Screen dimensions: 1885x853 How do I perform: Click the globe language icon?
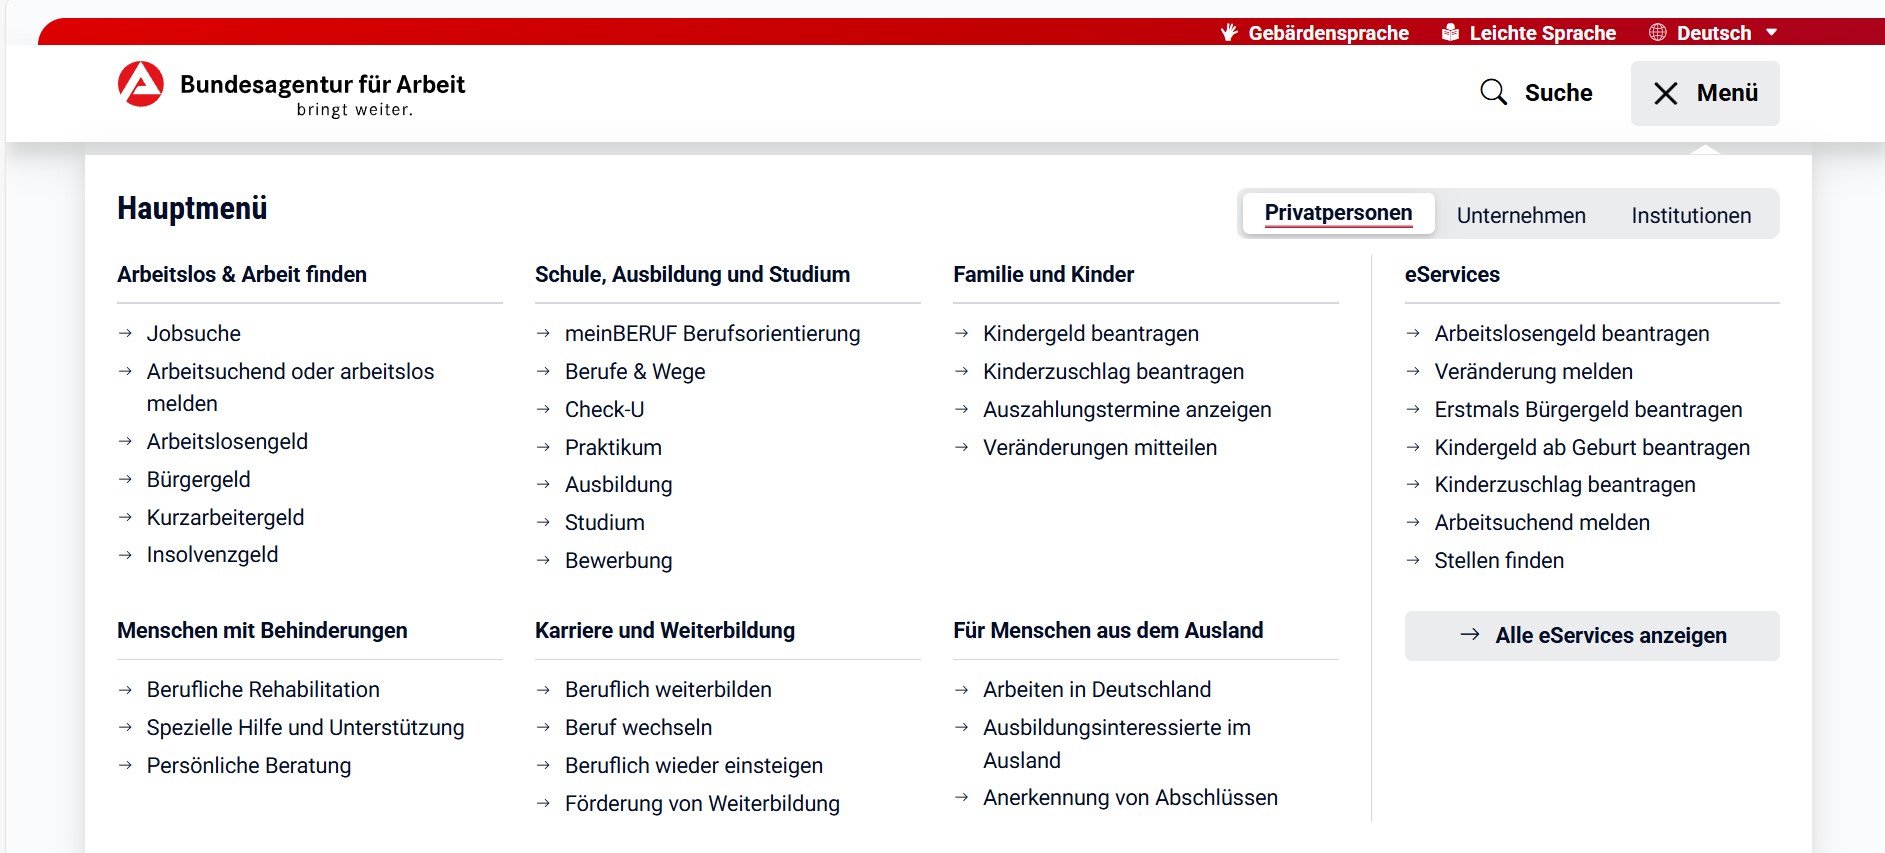click(x=1657, y=33)
